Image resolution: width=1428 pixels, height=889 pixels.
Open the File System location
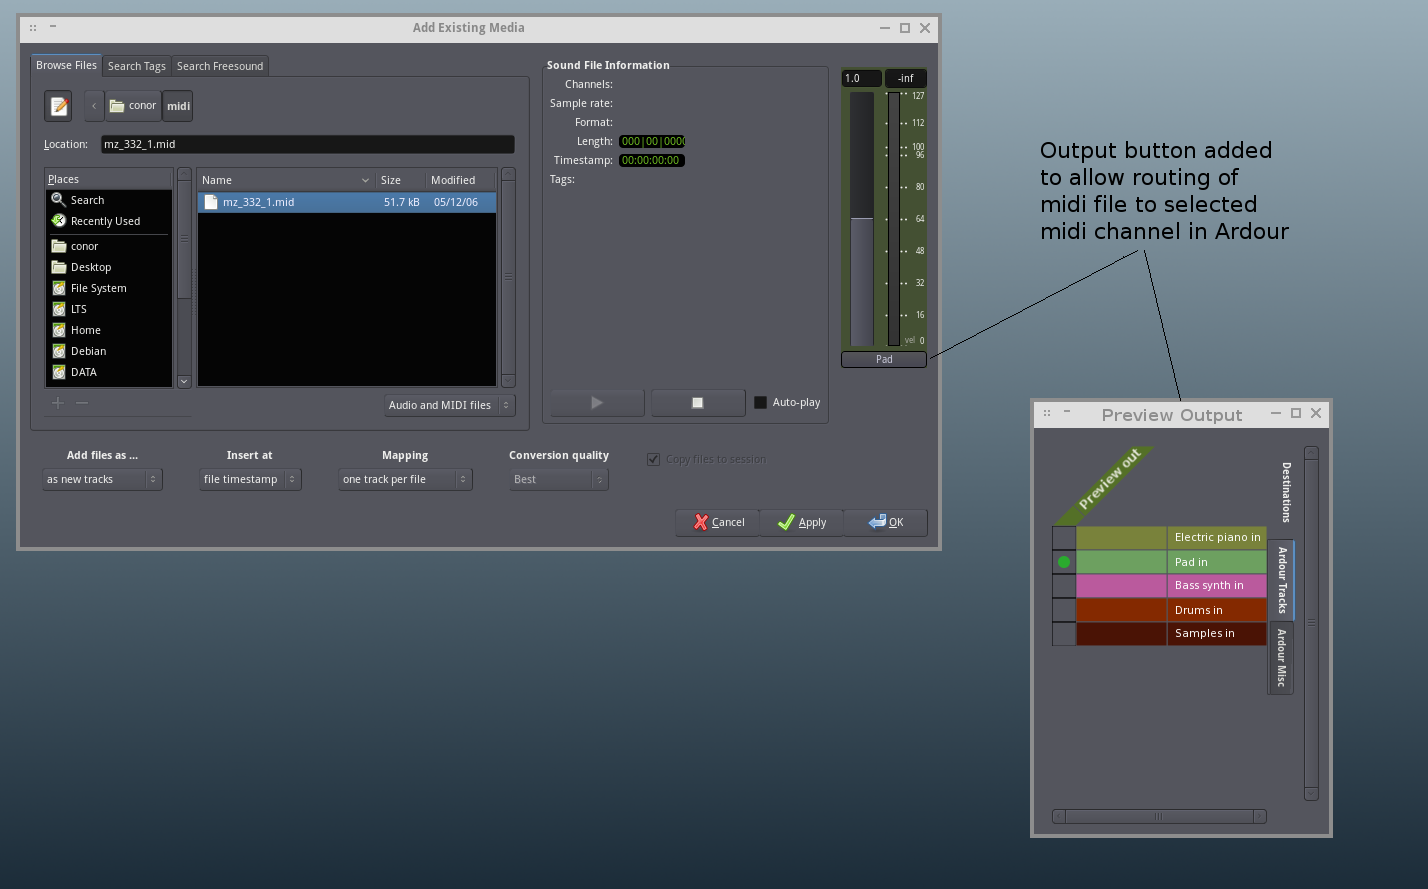coord(98,288)
